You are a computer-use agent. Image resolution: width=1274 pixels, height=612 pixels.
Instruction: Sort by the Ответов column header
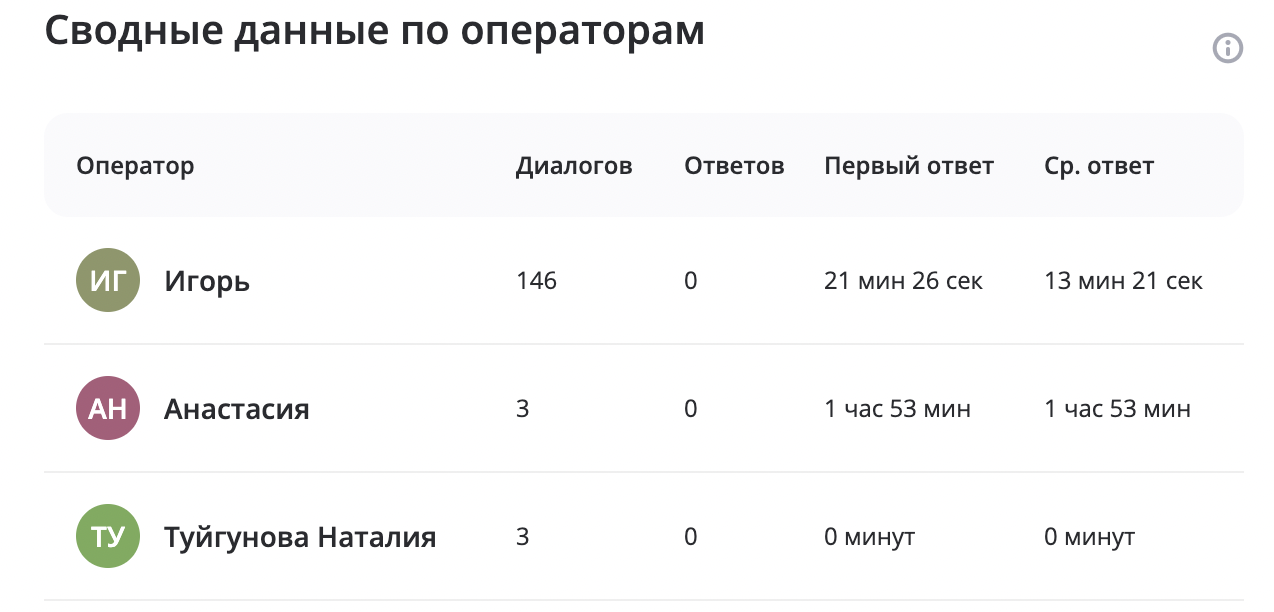[x=734, y=166]
